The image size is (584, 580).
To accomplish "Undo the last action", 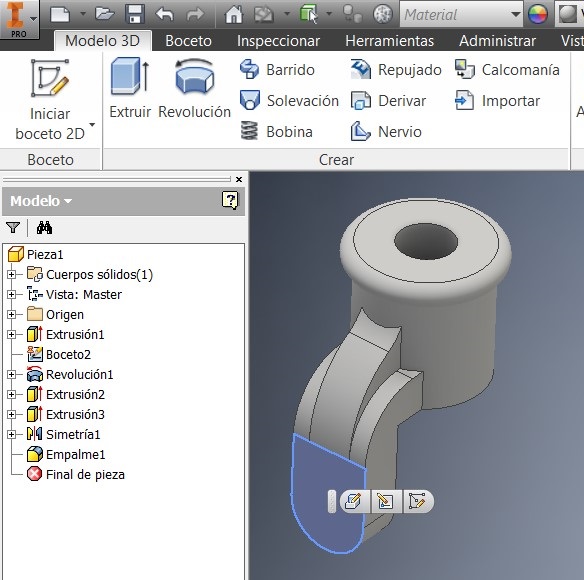I will point(165,15).
